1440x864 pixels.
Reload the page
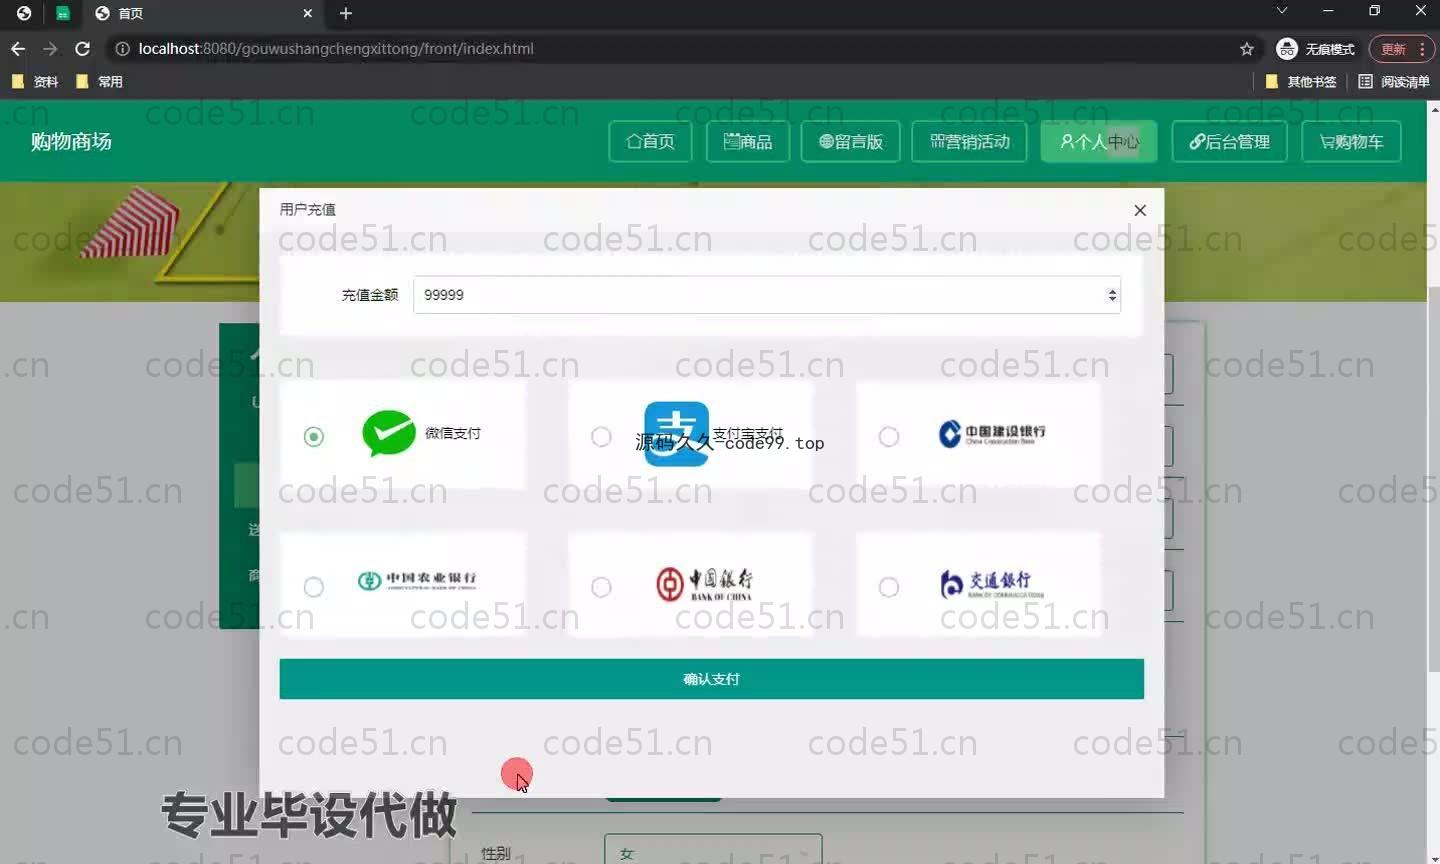83,48
